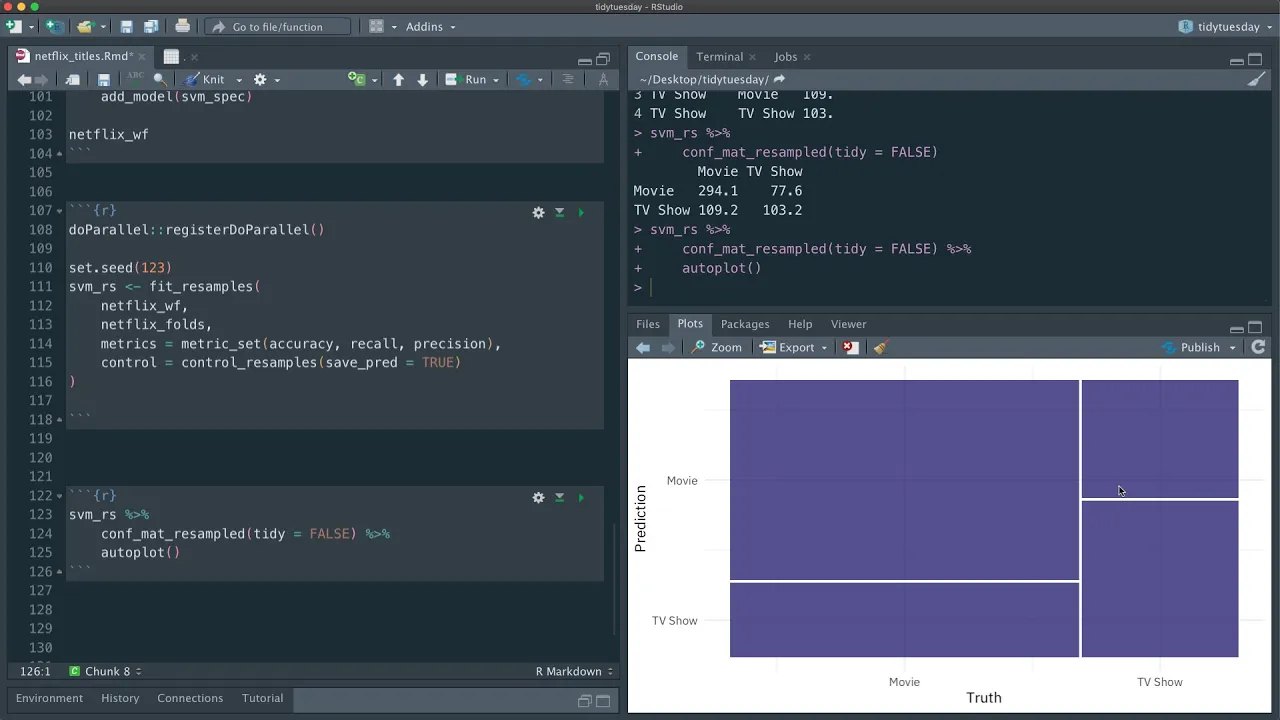Click the Insert Chunk icon
Viewport: 1280px width, 720px height.
coord(357,80)
